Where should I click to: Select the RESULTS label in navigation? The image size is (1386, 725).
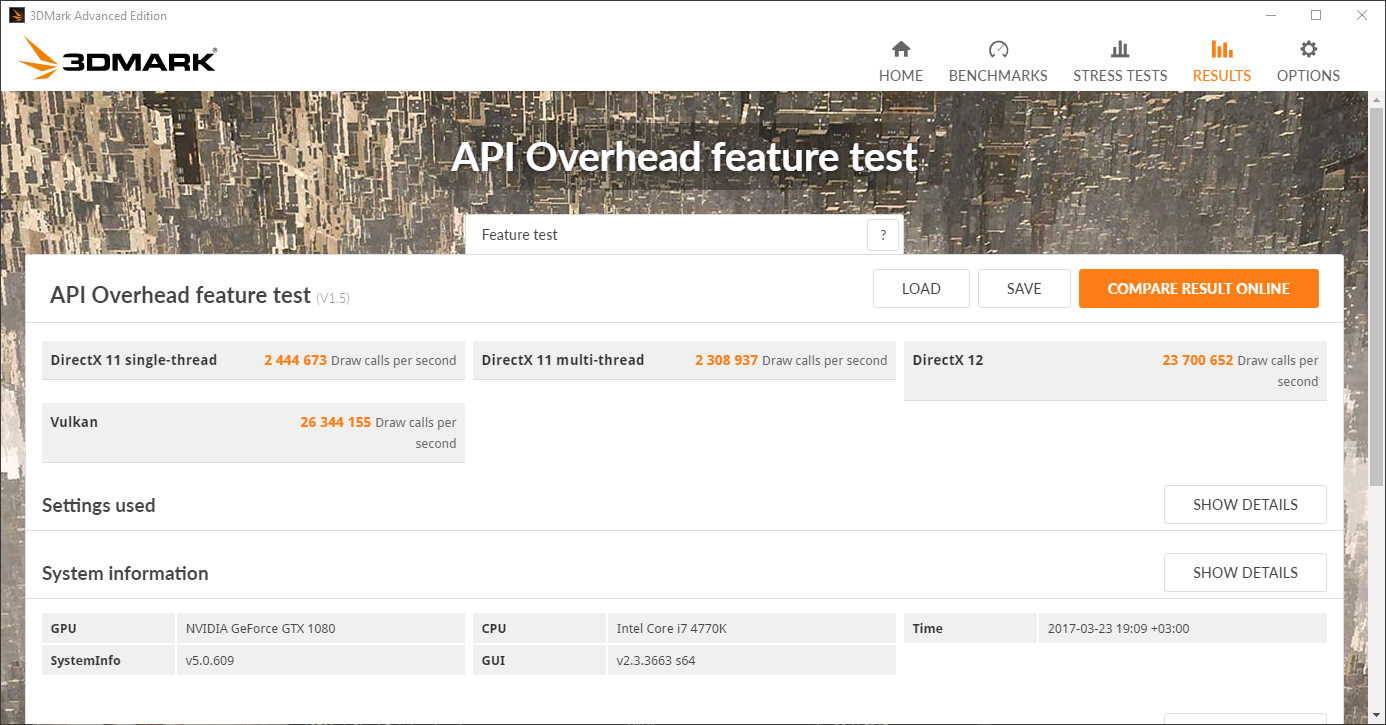1222,76
